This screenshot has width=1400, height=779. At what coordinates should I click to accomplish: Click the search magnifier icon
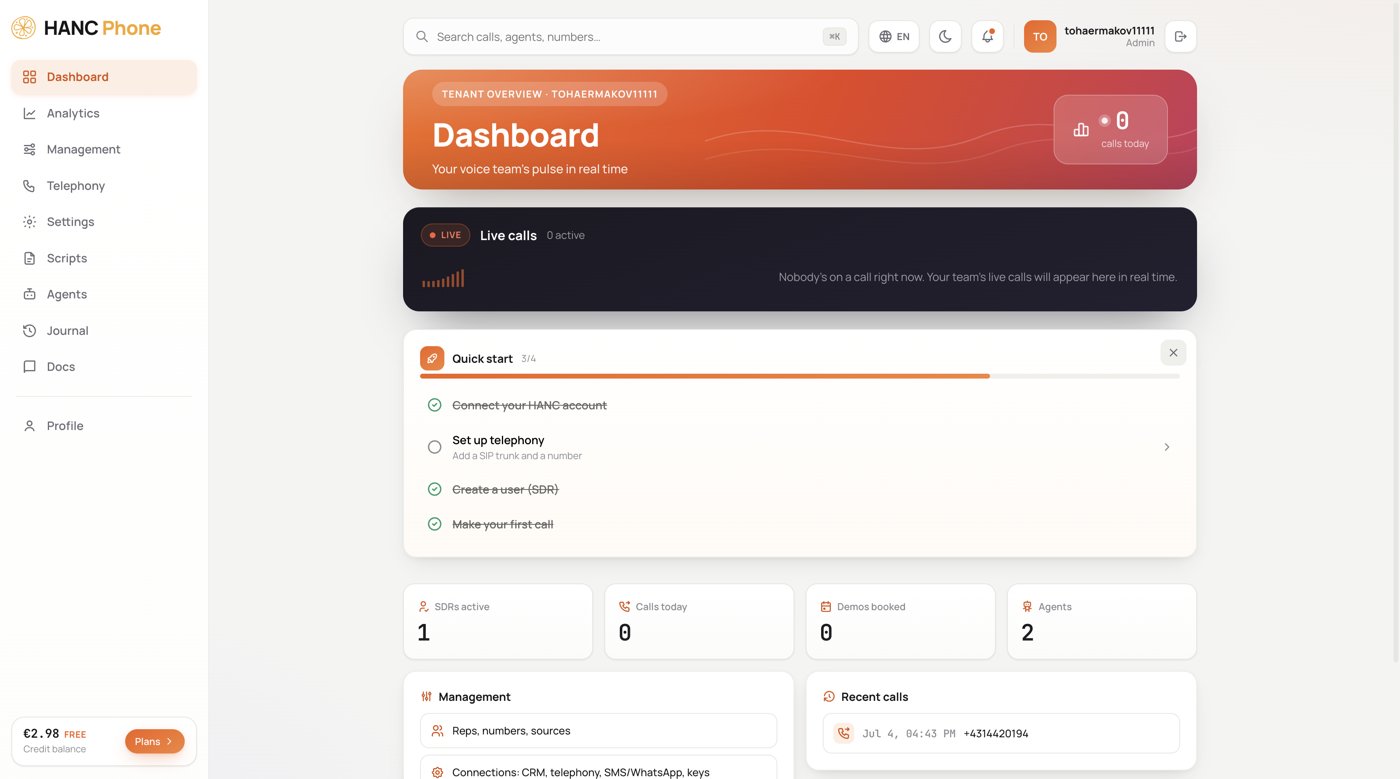pos(422,37)
